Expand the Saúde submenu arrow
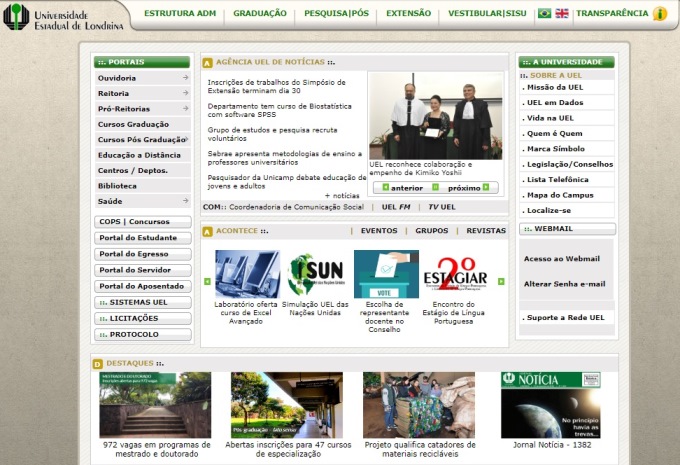The height and width of the screenshot is (465, 680). pyautogui.click(x=186, y=201)
